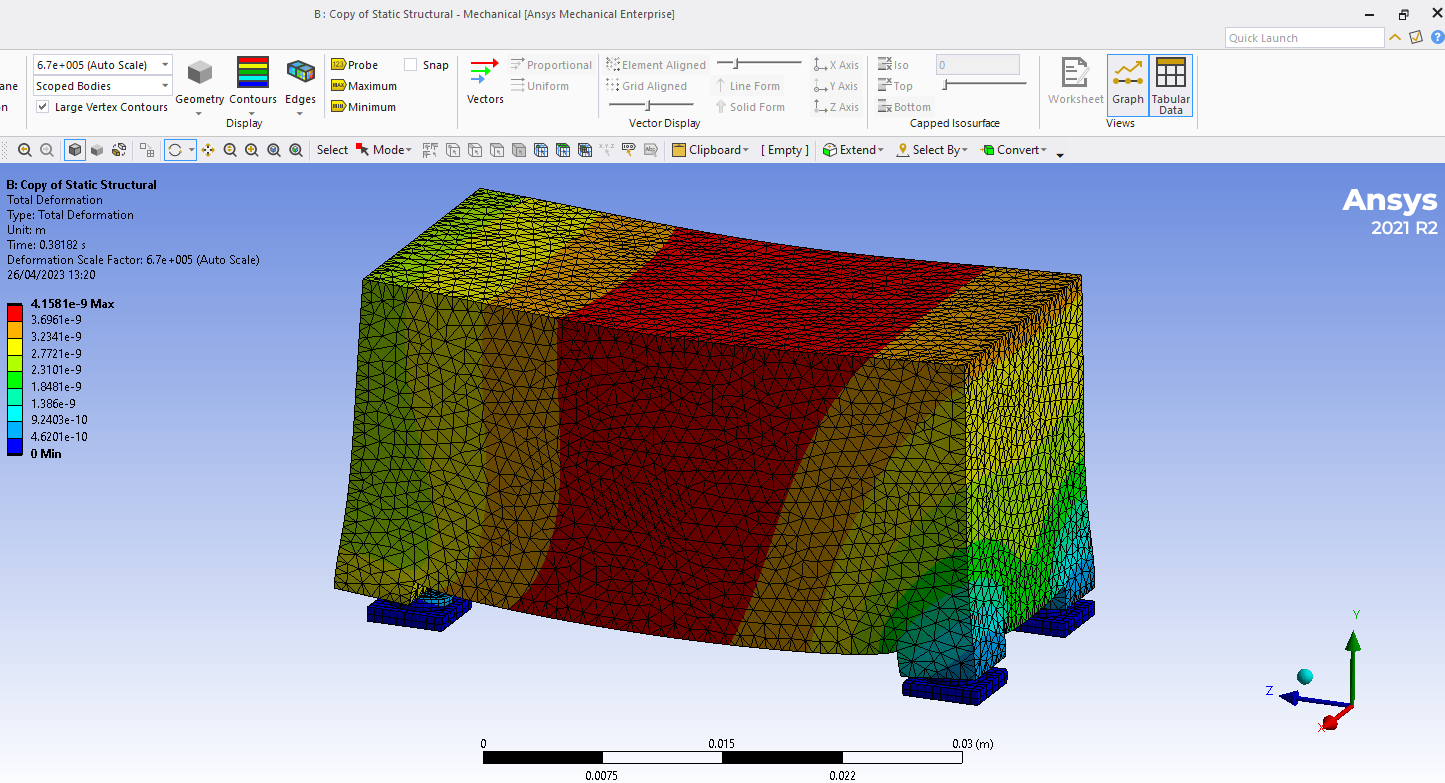The width and height of the screenshot is (1445, 783).
Task: Click the blue help question mark icon
Action: (x=1437, y=37)
